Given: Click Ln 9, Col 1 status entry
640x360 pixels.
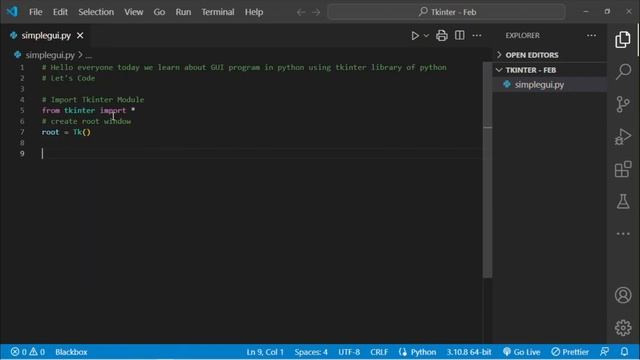Looking at the screenshot, I should (265, 352).
